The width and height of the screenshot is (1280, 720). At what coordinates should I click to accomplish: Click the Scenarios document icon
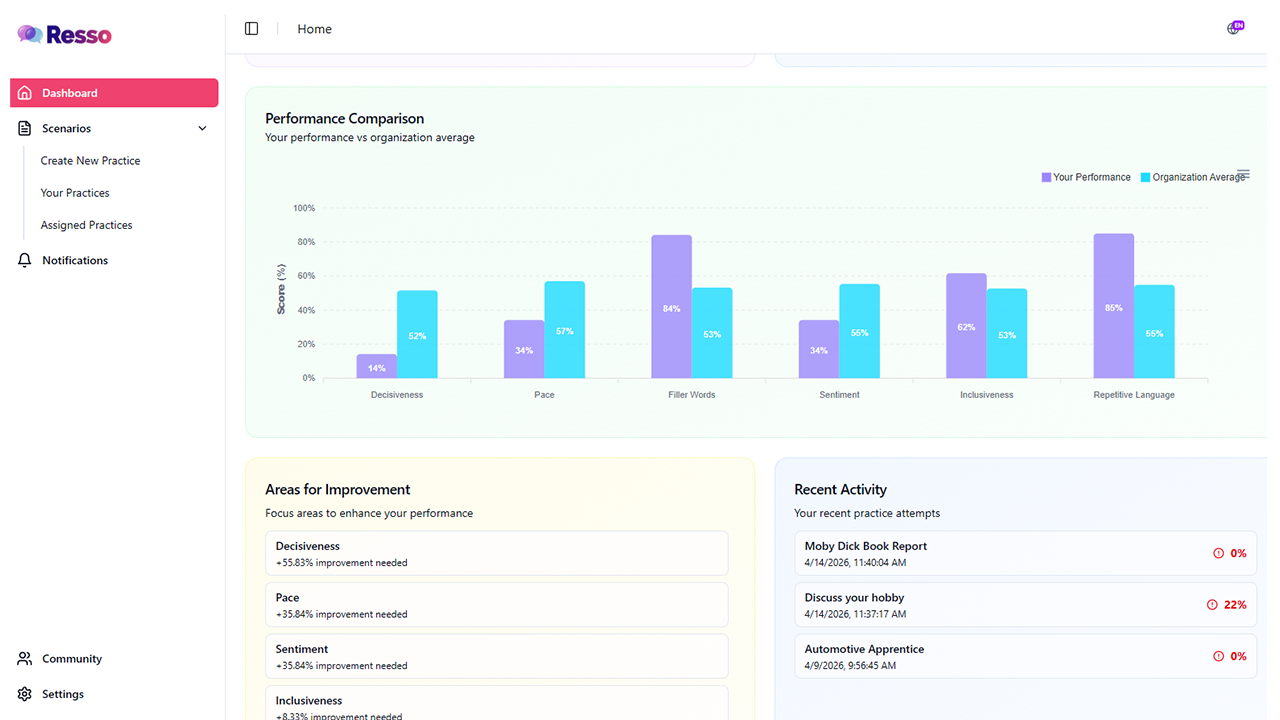coord(25,128)
